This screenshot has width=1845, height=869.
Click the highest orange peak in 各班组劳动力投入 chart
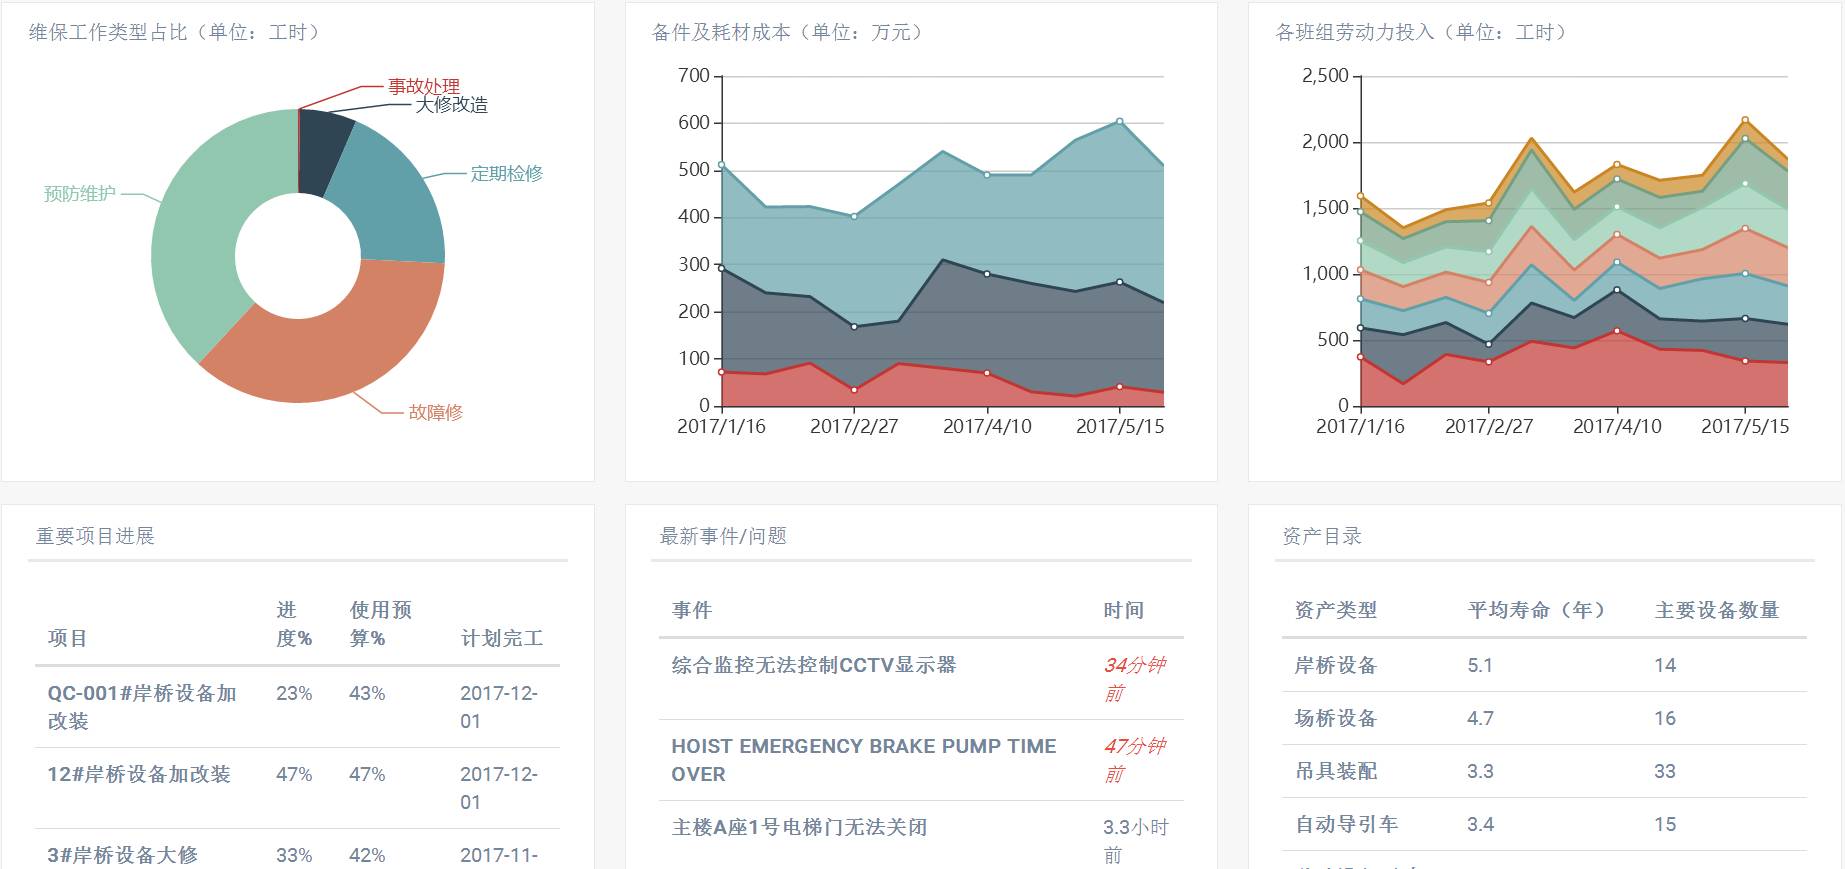click(1745, 120)
